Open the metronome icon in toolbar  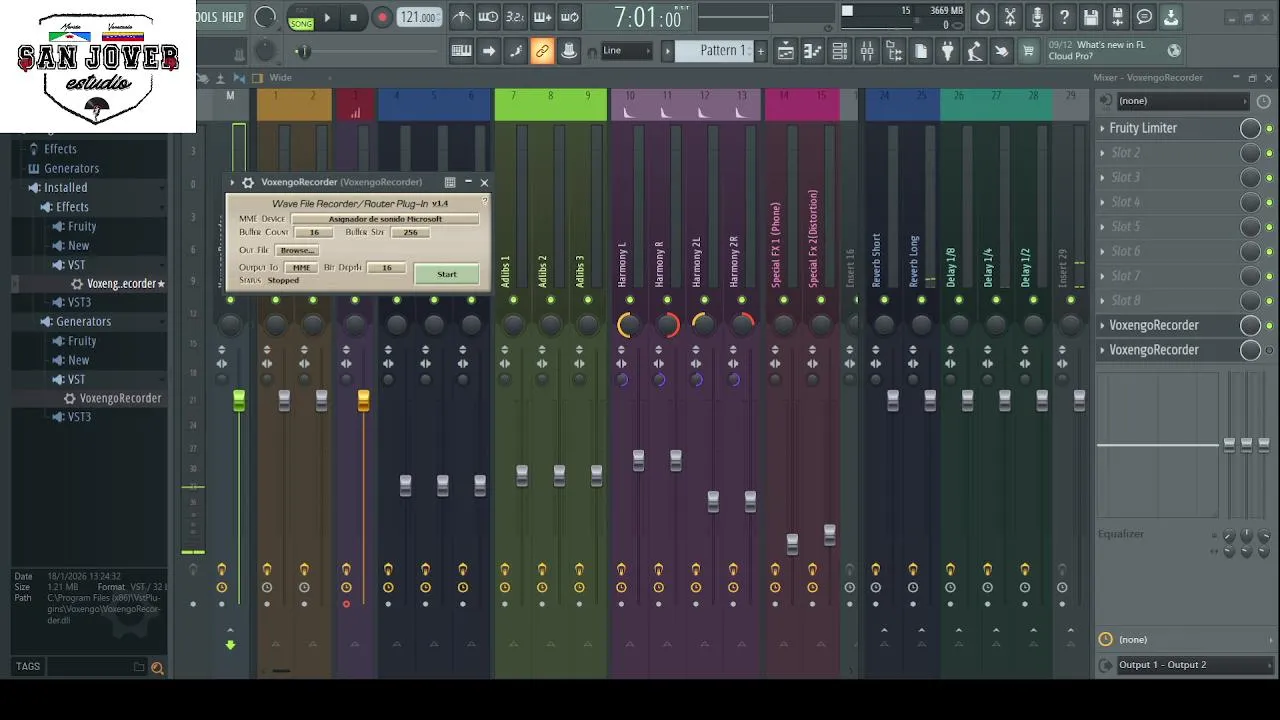[461, 17]
